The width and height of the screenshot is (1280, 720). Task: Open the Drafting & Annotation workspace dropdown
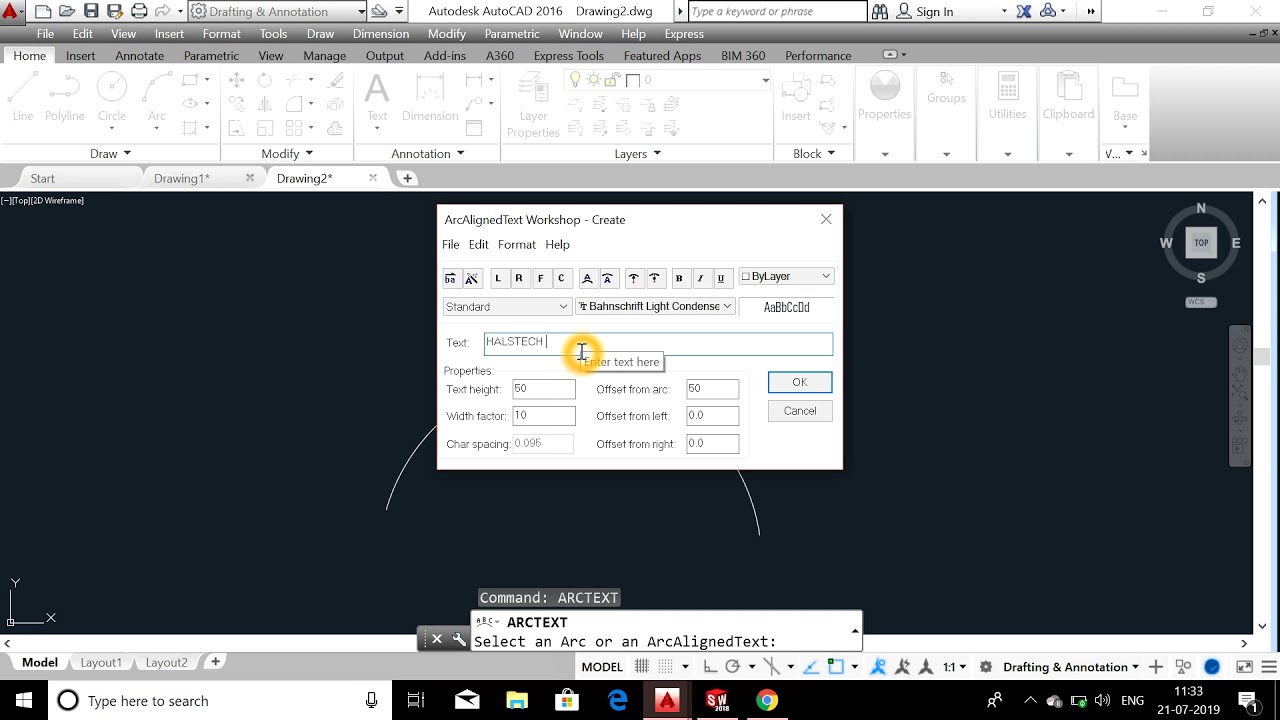pyautogui.click(x=278, y=12)
